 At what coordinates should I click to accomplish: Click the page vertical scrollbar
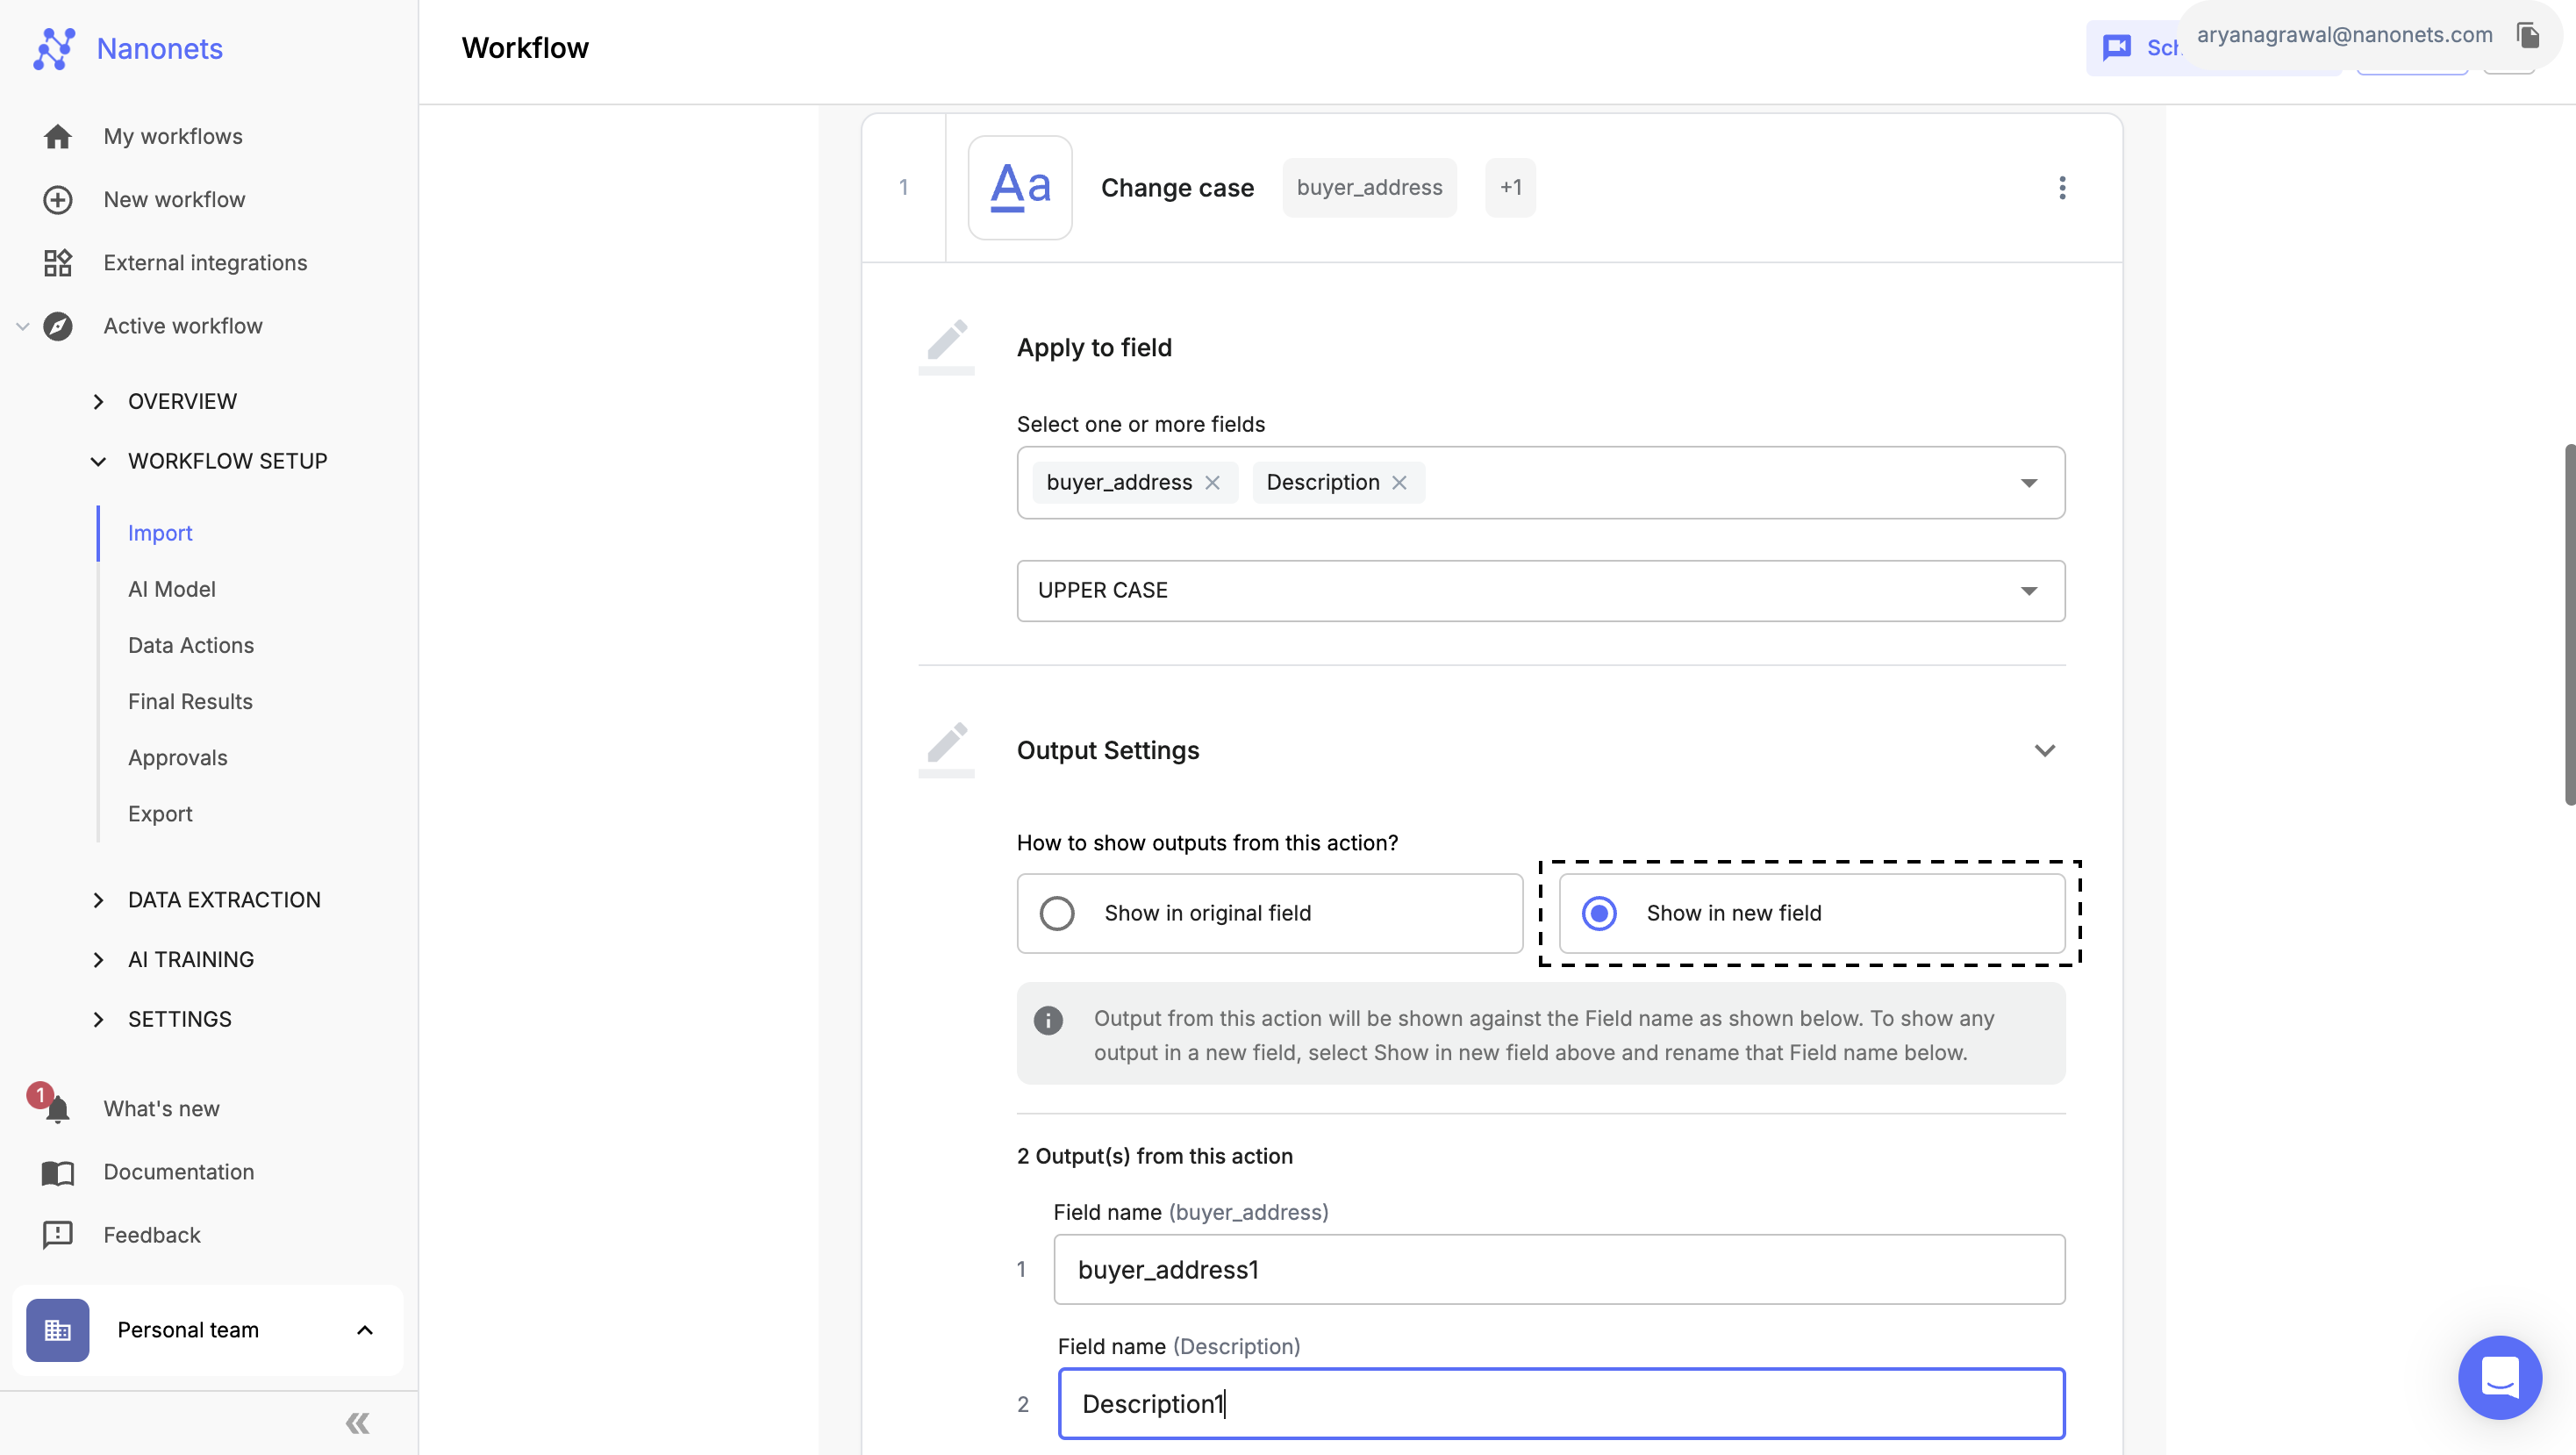(2569, 624)
